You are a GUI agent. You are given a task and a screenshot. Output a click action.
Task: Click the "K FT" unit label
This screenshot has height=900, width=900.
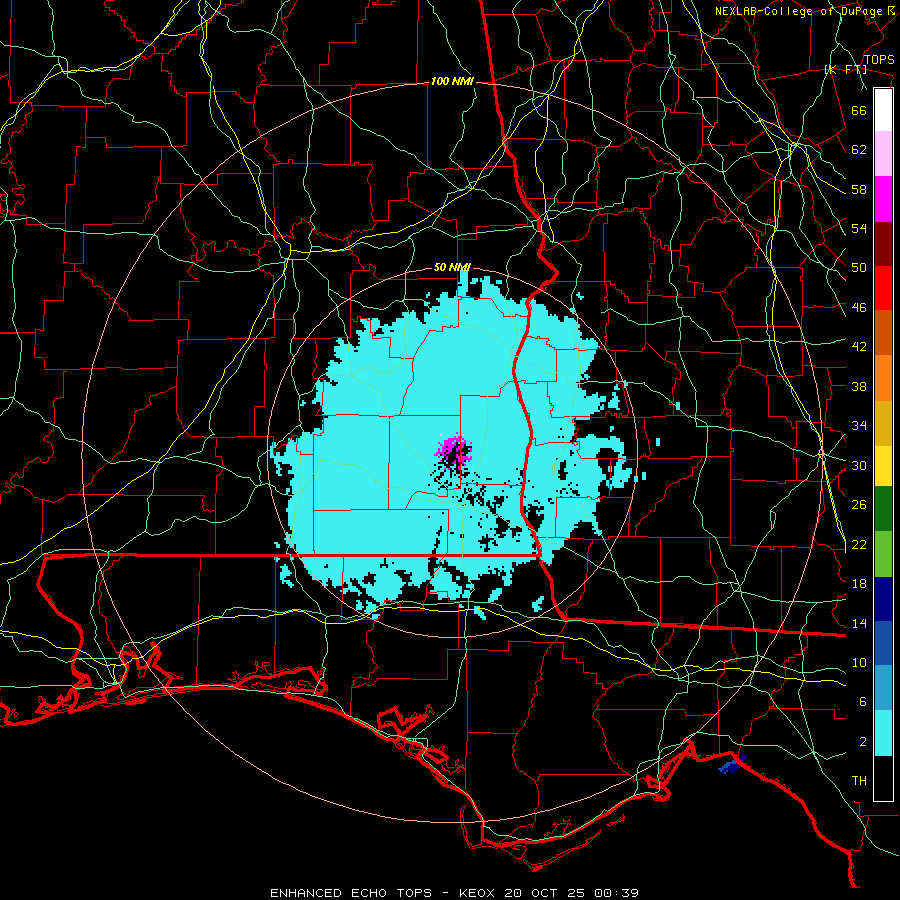(846, 69)
